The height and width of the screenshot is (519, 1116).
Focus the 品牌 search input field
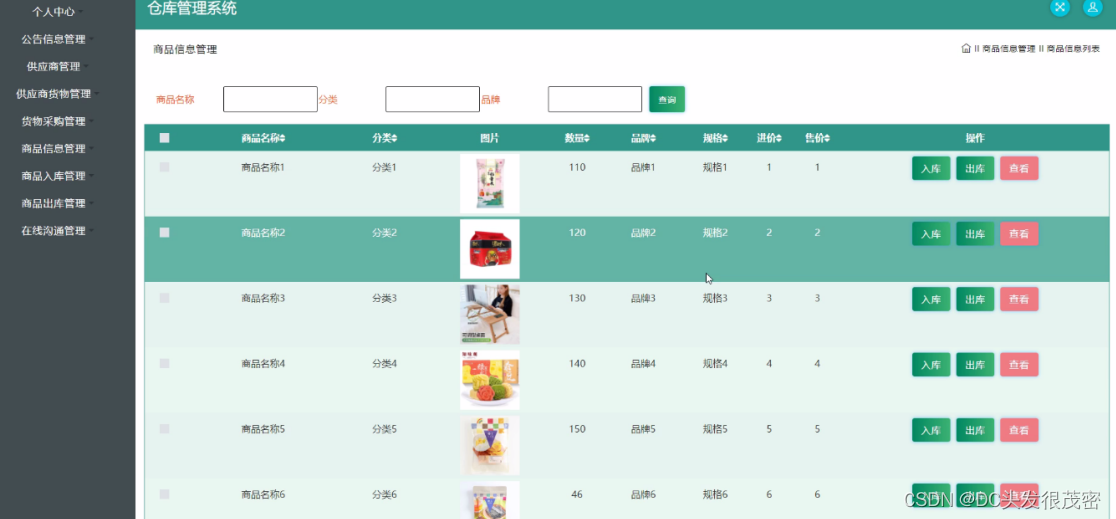click(x=595, y=100)
